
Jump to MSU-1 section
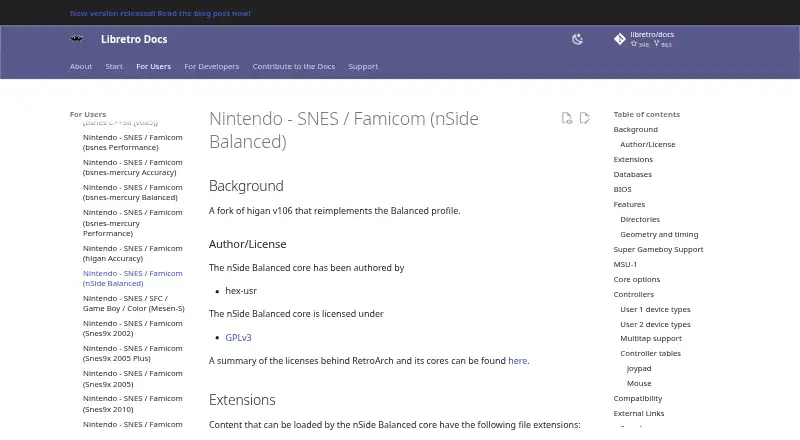pyautogui.click(x=625, y=264)
